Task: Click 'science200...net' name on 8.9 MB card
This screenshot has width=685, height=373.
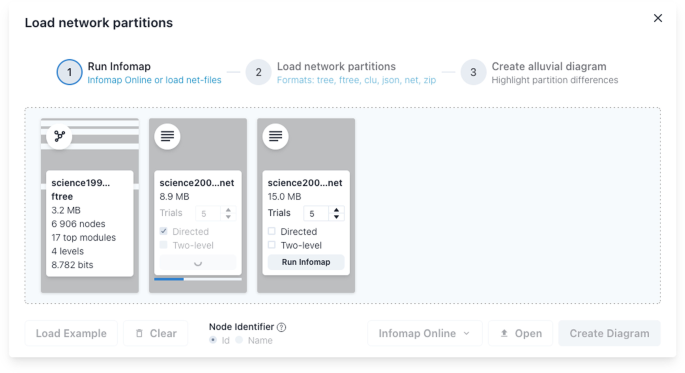Action: 197,183
